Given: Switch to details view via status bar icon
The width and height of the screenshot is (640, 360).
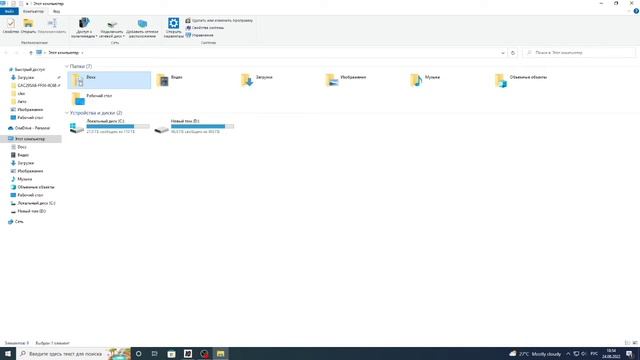Looking at the screenshot, I should point(627,343).
